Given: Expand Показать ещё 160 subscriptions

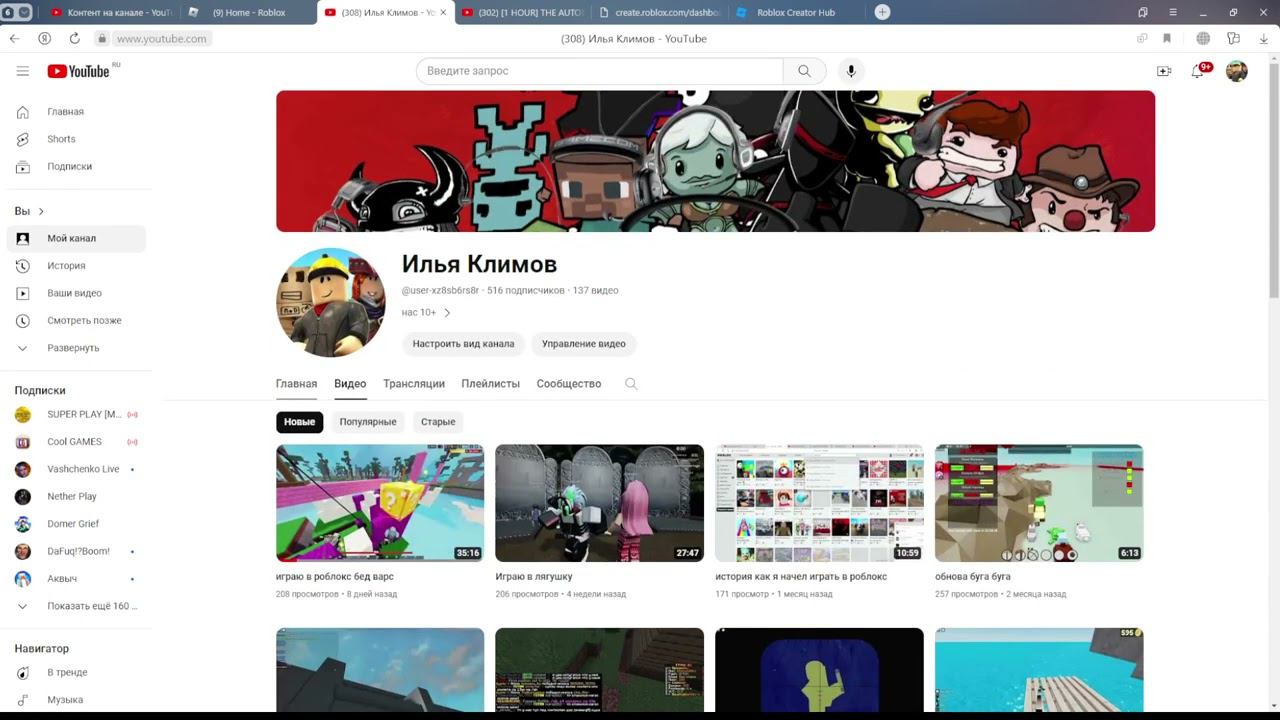Looking at the screenshot, I should 76,606.
